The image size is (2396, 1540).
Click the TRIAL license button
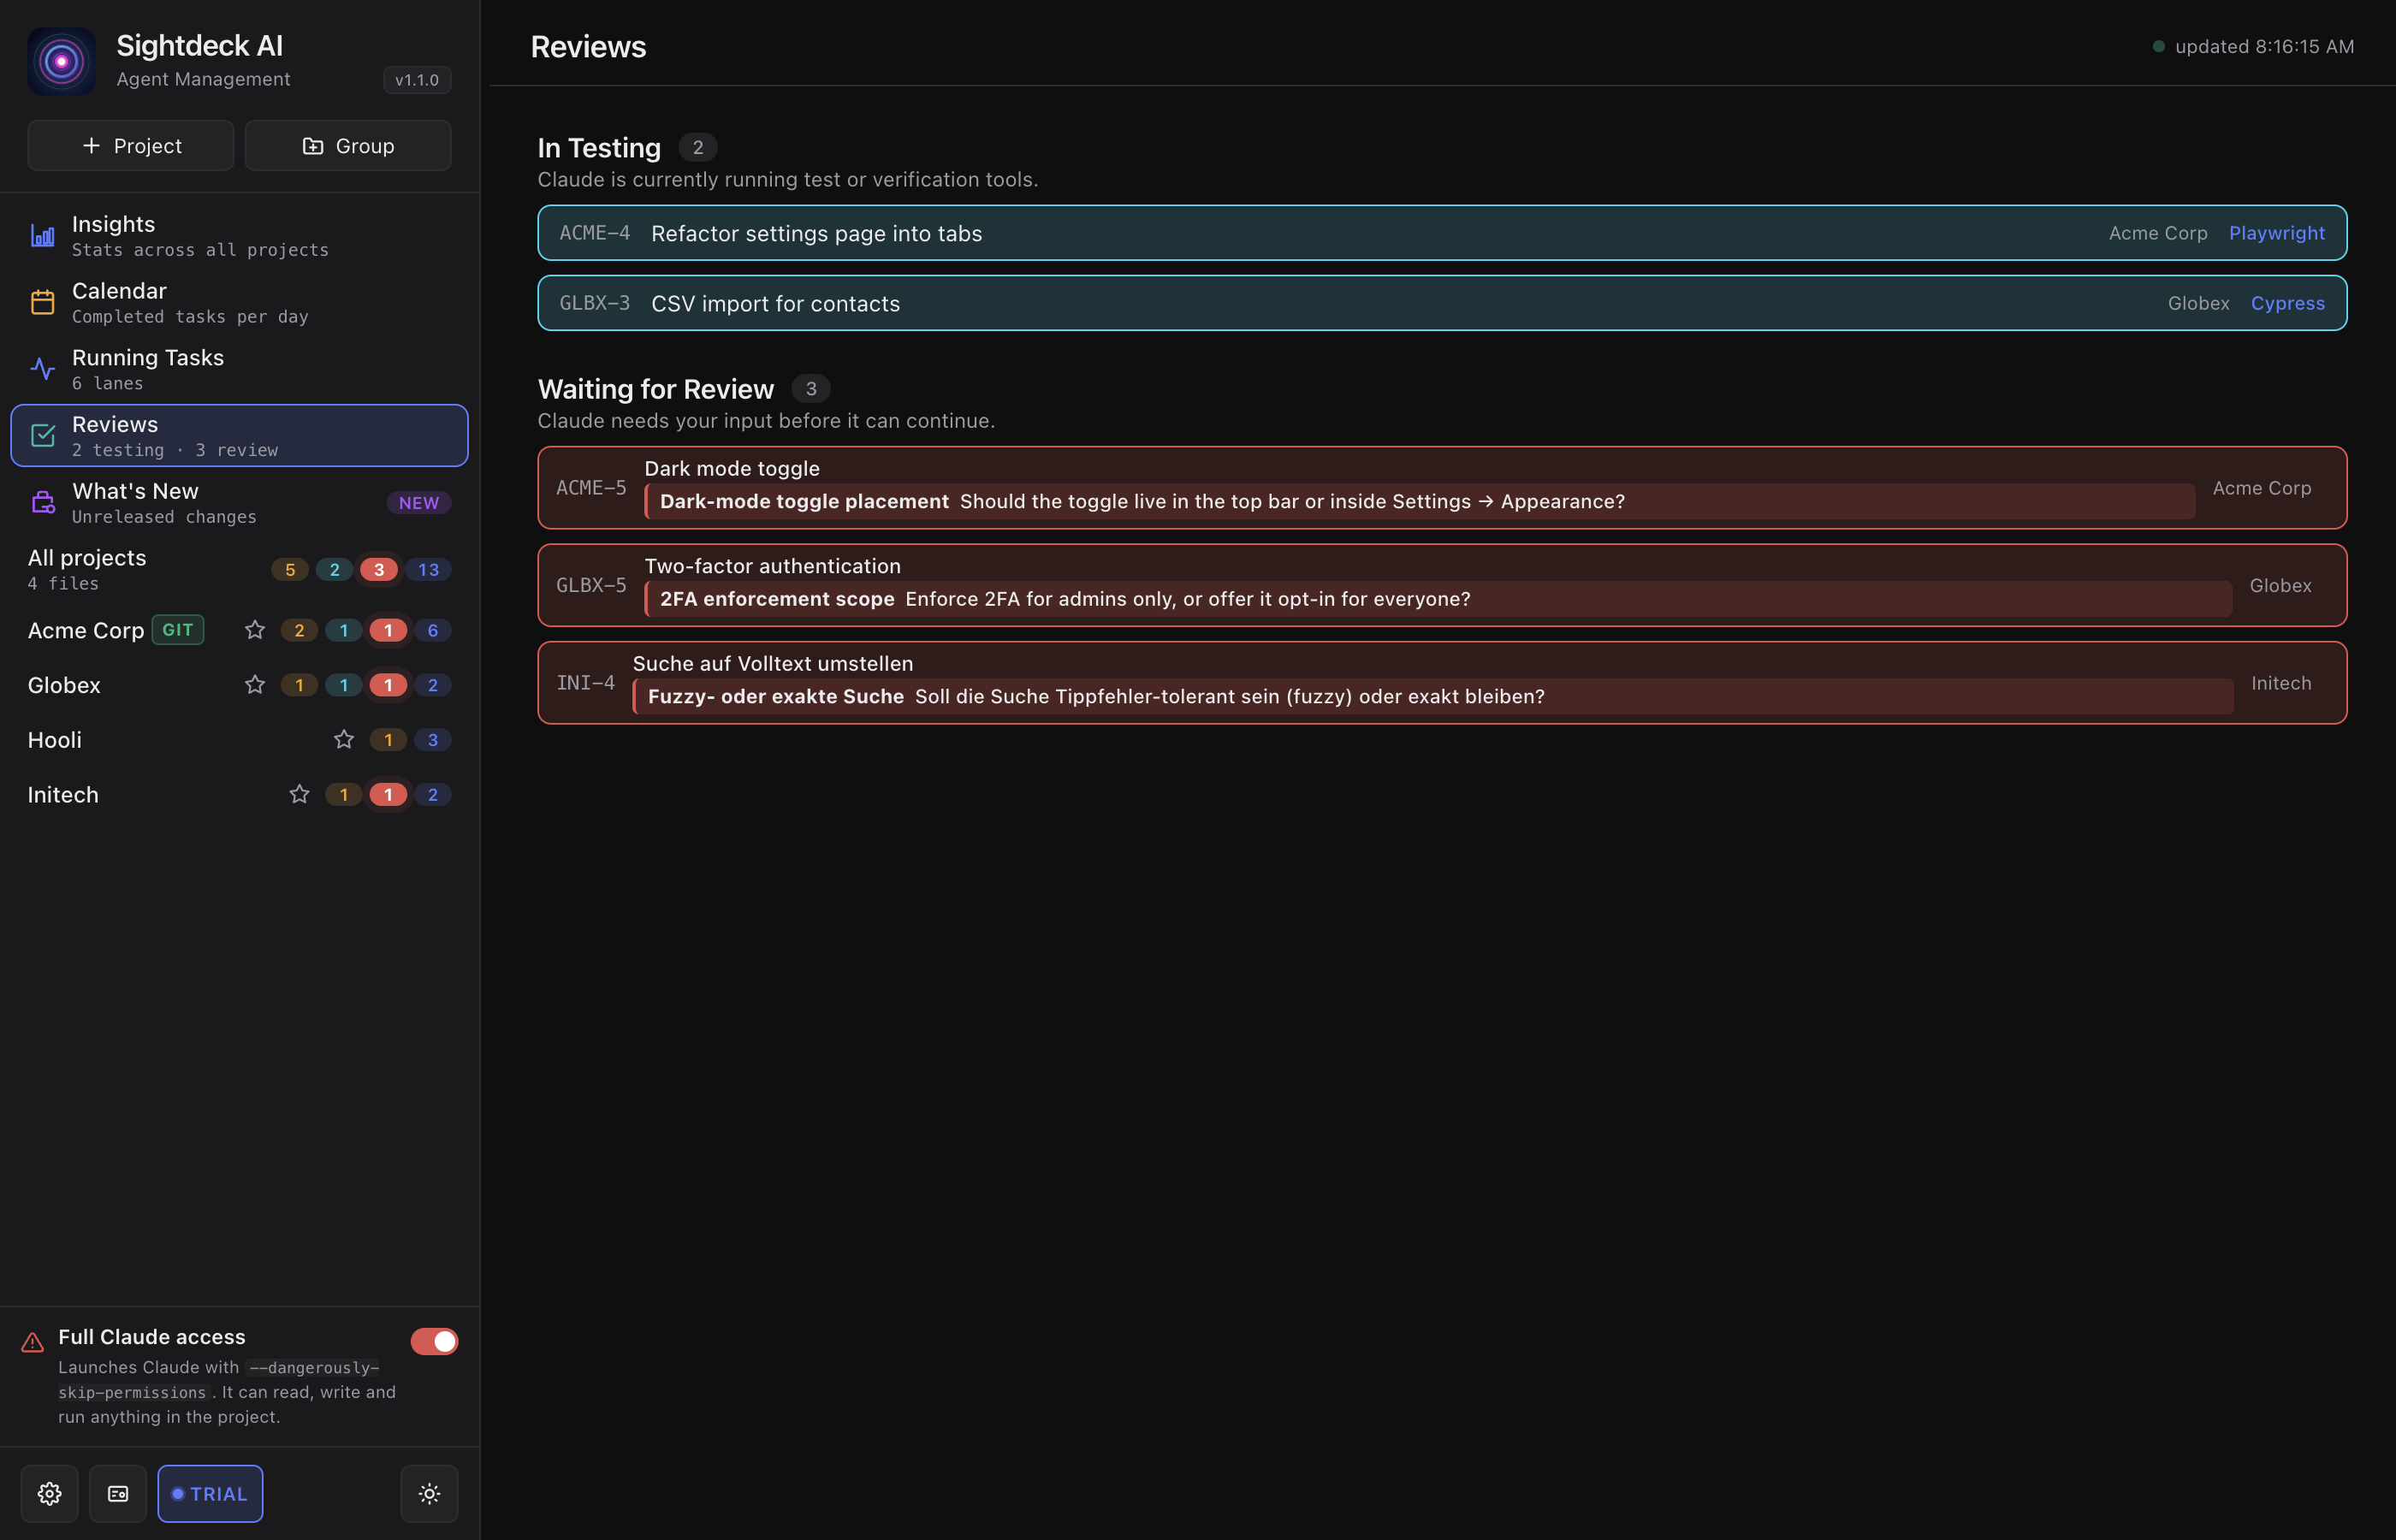(x=210, y=1494)
